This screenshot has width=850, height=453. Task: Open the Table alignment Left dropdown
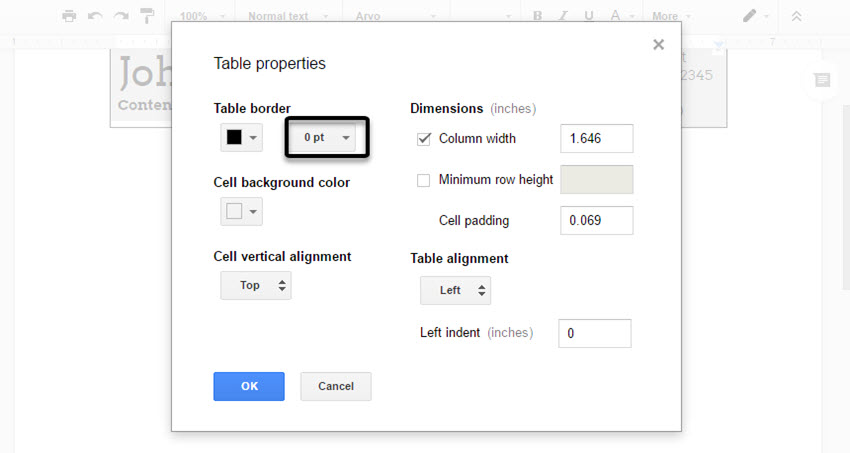click(x=455, y=290)
